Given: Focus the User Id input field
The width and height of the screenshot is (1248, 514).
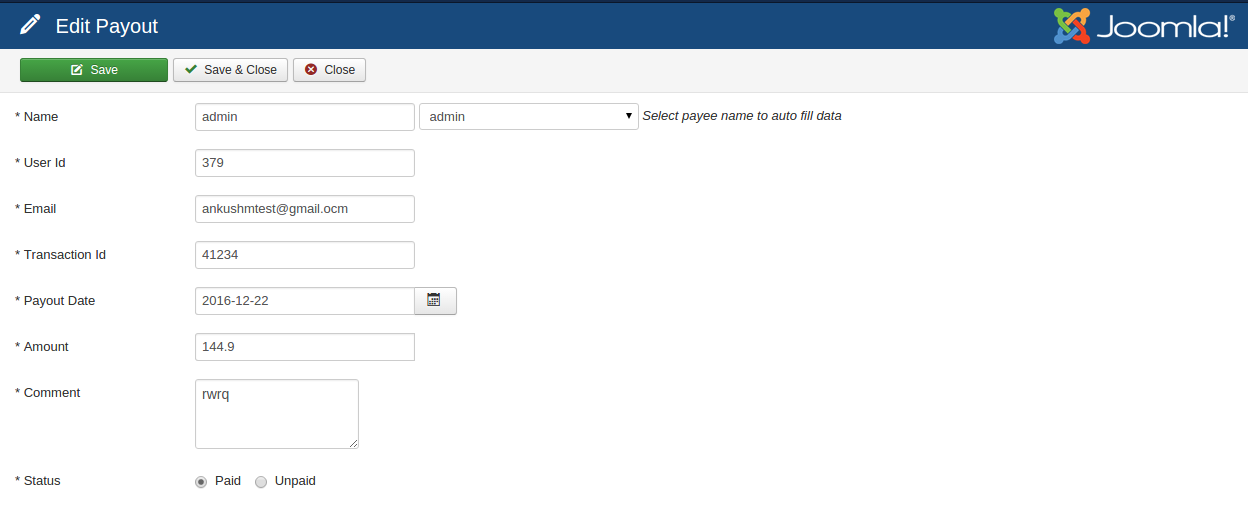Looking at the screenshot, I should [x=304, y=163].
